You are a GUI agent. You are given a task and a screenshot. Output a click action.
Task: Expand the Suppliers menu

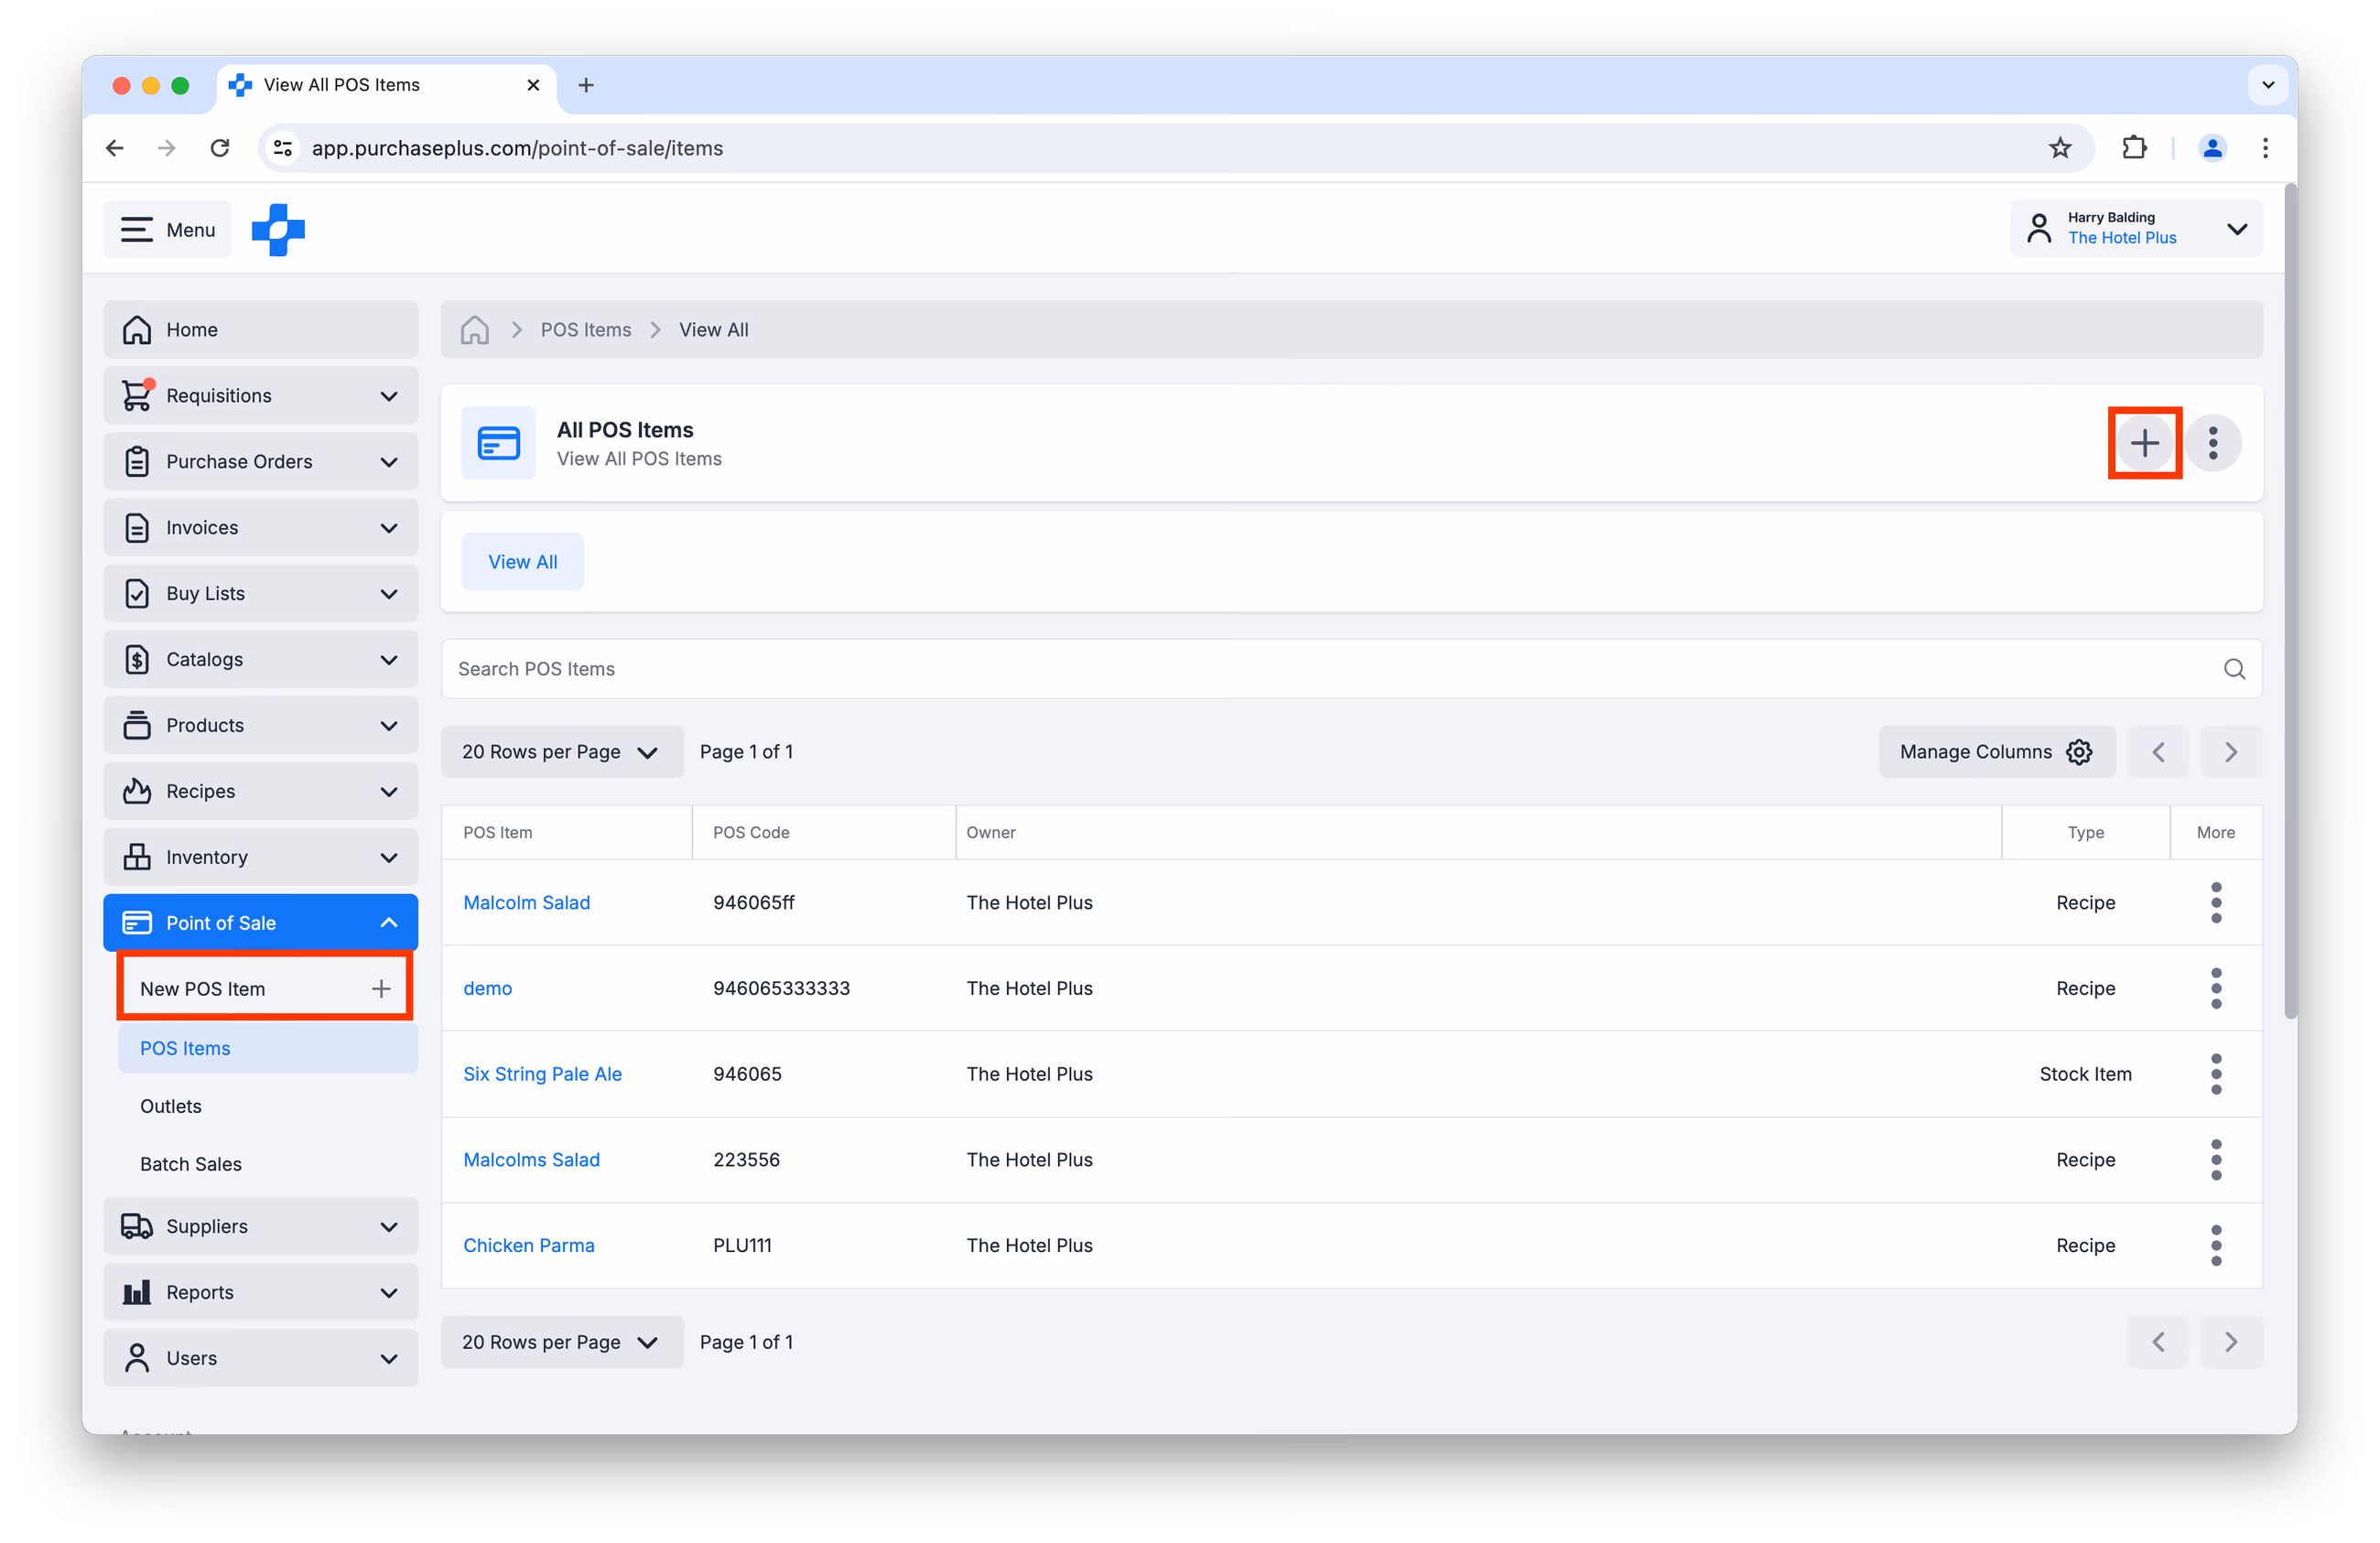click(x=260, y=1227)
